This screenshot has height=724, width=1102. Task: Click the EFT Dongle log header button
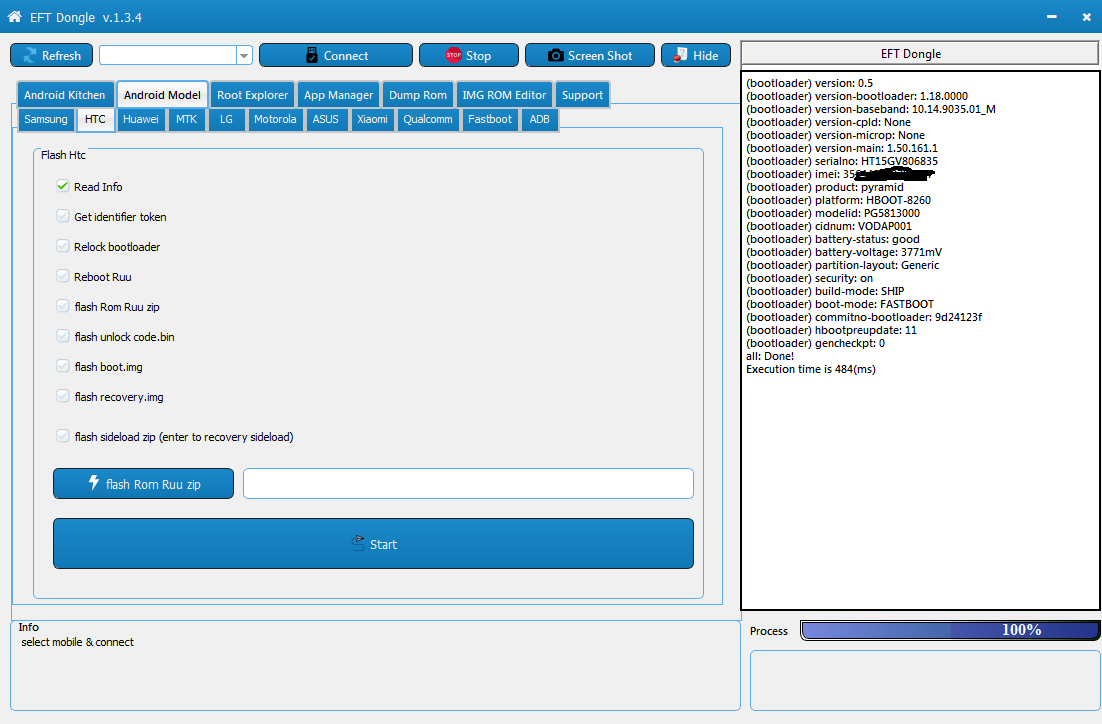click(x=919, y=53)
